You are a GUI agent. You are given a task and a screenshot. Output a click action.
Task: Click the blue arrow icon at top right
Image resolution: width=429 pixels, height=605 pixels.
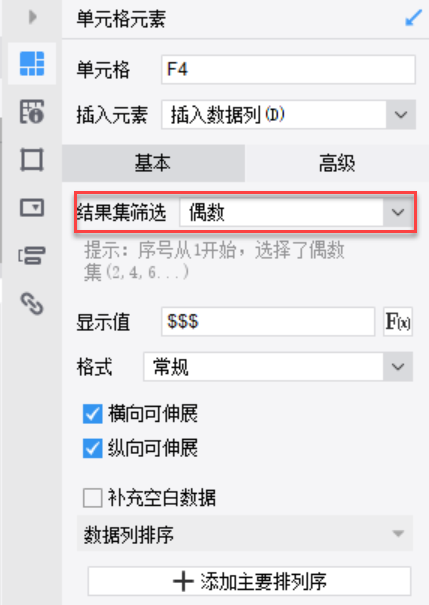[414, 18]
